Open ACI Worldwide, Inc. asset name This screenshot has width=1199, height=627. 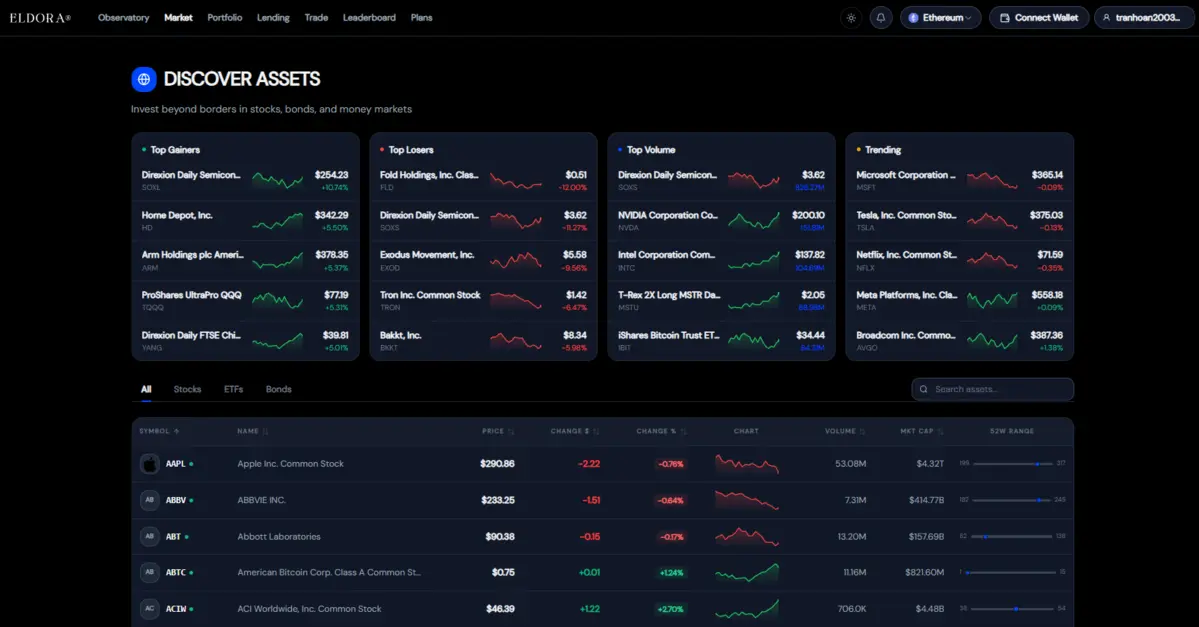click(309, 609)
